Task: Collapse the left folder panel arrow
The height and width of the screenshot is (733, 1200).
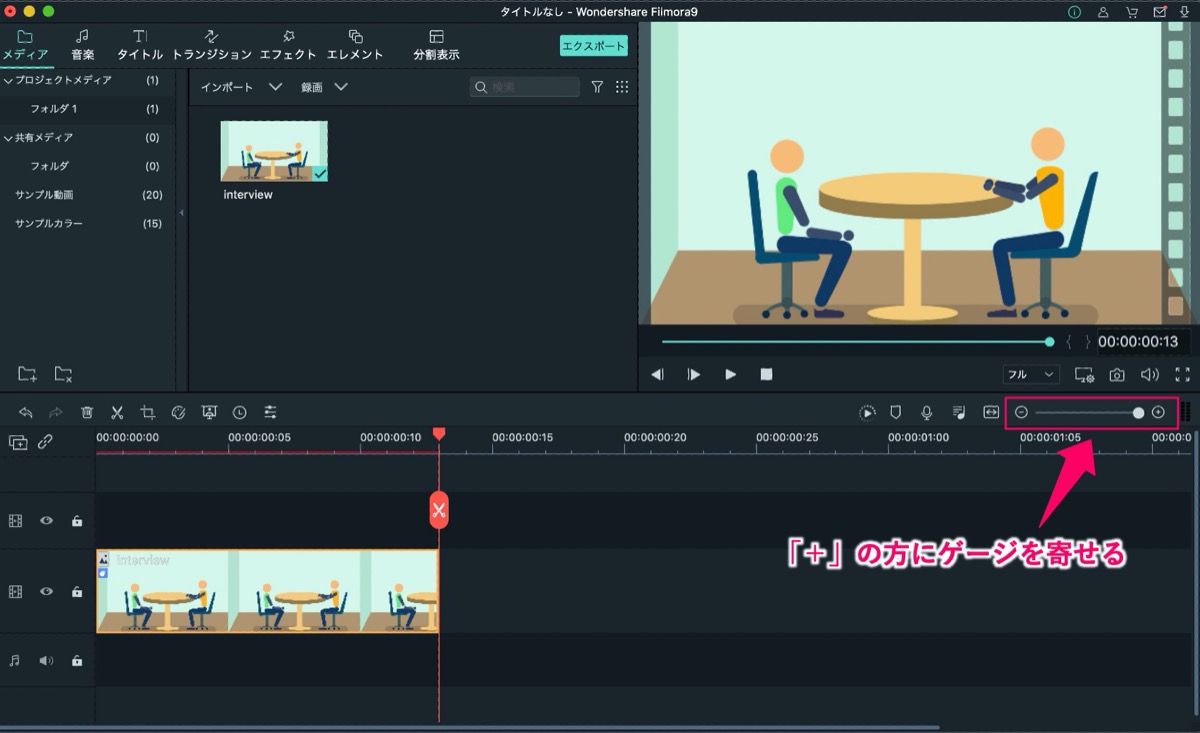Action: pos(181,213)
